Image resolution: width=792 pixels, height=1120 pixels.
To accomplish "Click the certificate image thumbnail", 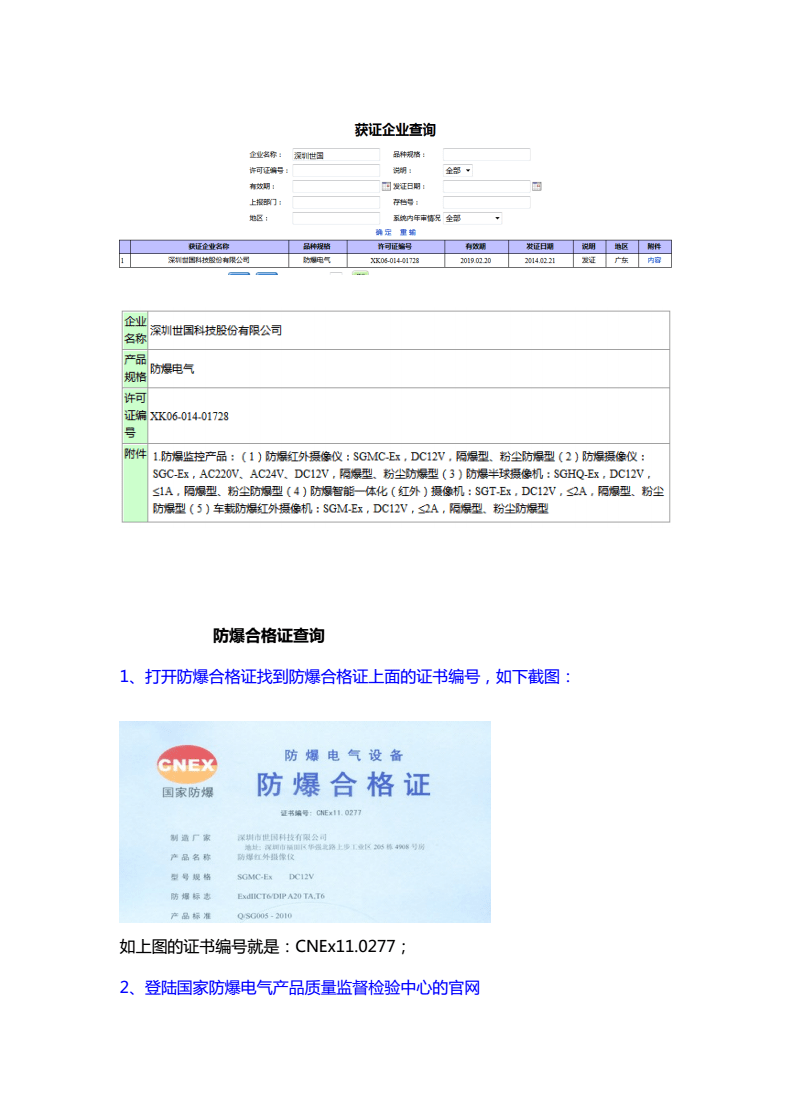I will point(305,821).
